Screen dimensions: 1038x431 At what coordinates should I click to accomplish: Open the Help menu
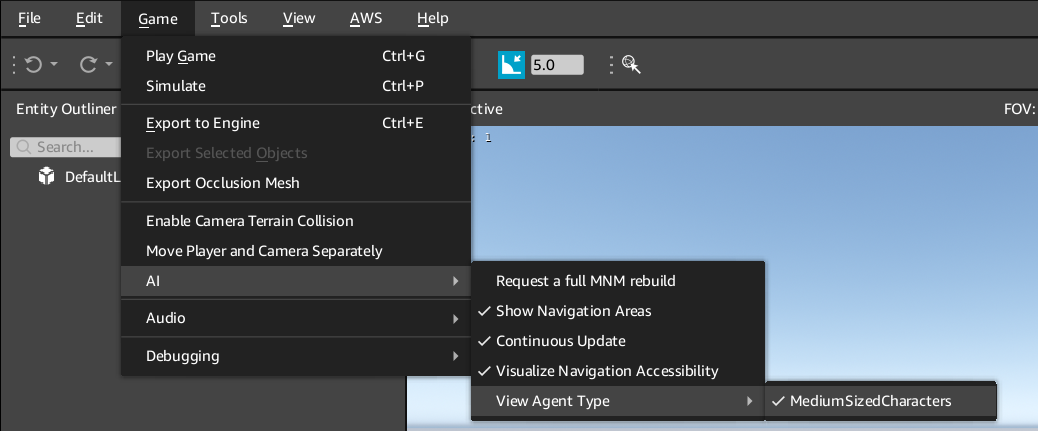pos(433,18)
